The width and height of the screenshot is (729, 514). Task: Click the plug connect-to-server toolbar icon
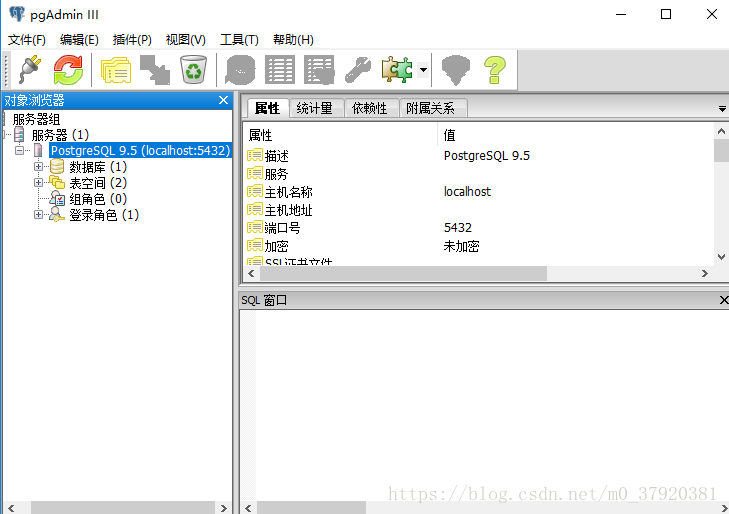pyautogui.click(x=30, y=70)
